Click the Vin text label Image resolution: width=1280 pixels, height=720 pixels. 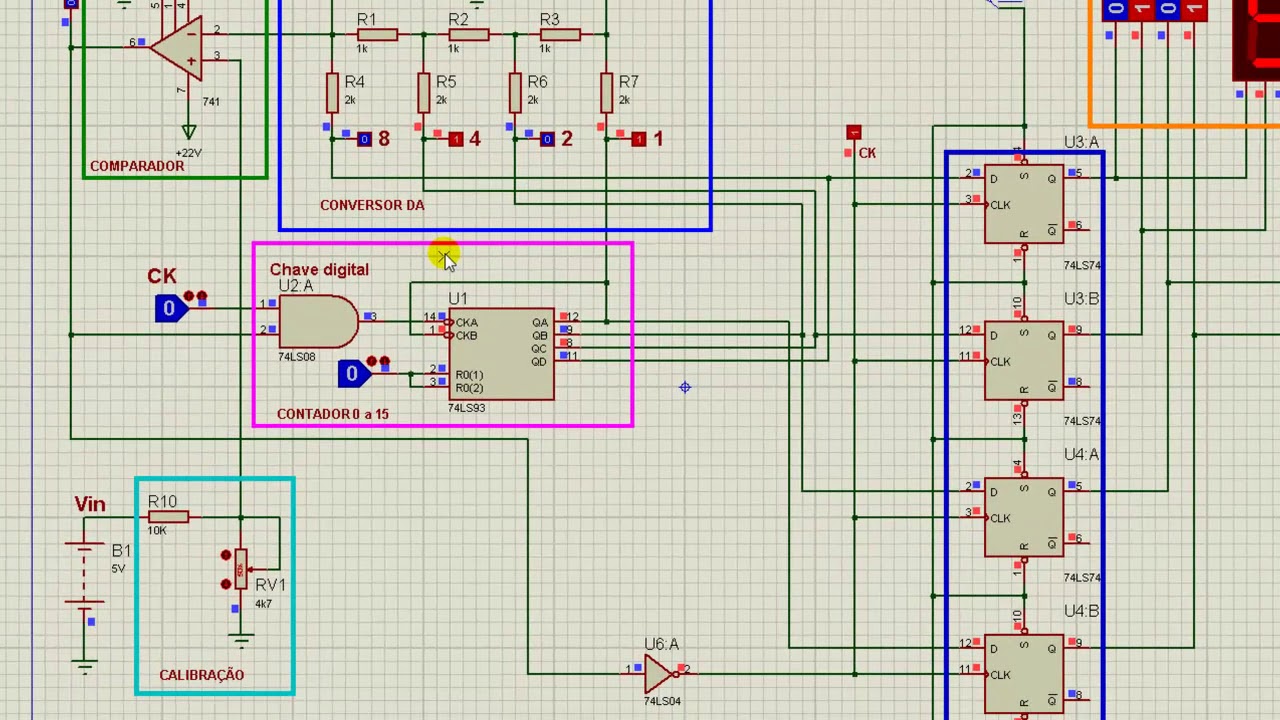[90, 504]
